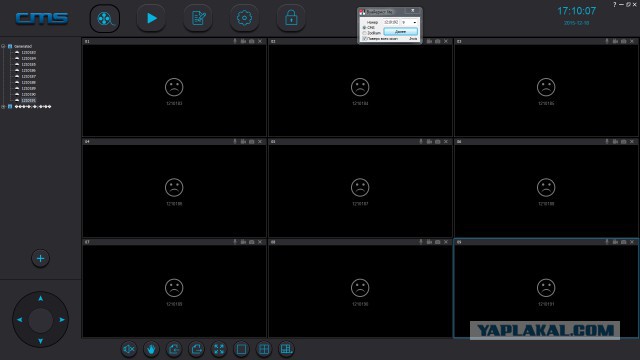Lock the CMS interface with padlock icon

click(x=291, y=18)
